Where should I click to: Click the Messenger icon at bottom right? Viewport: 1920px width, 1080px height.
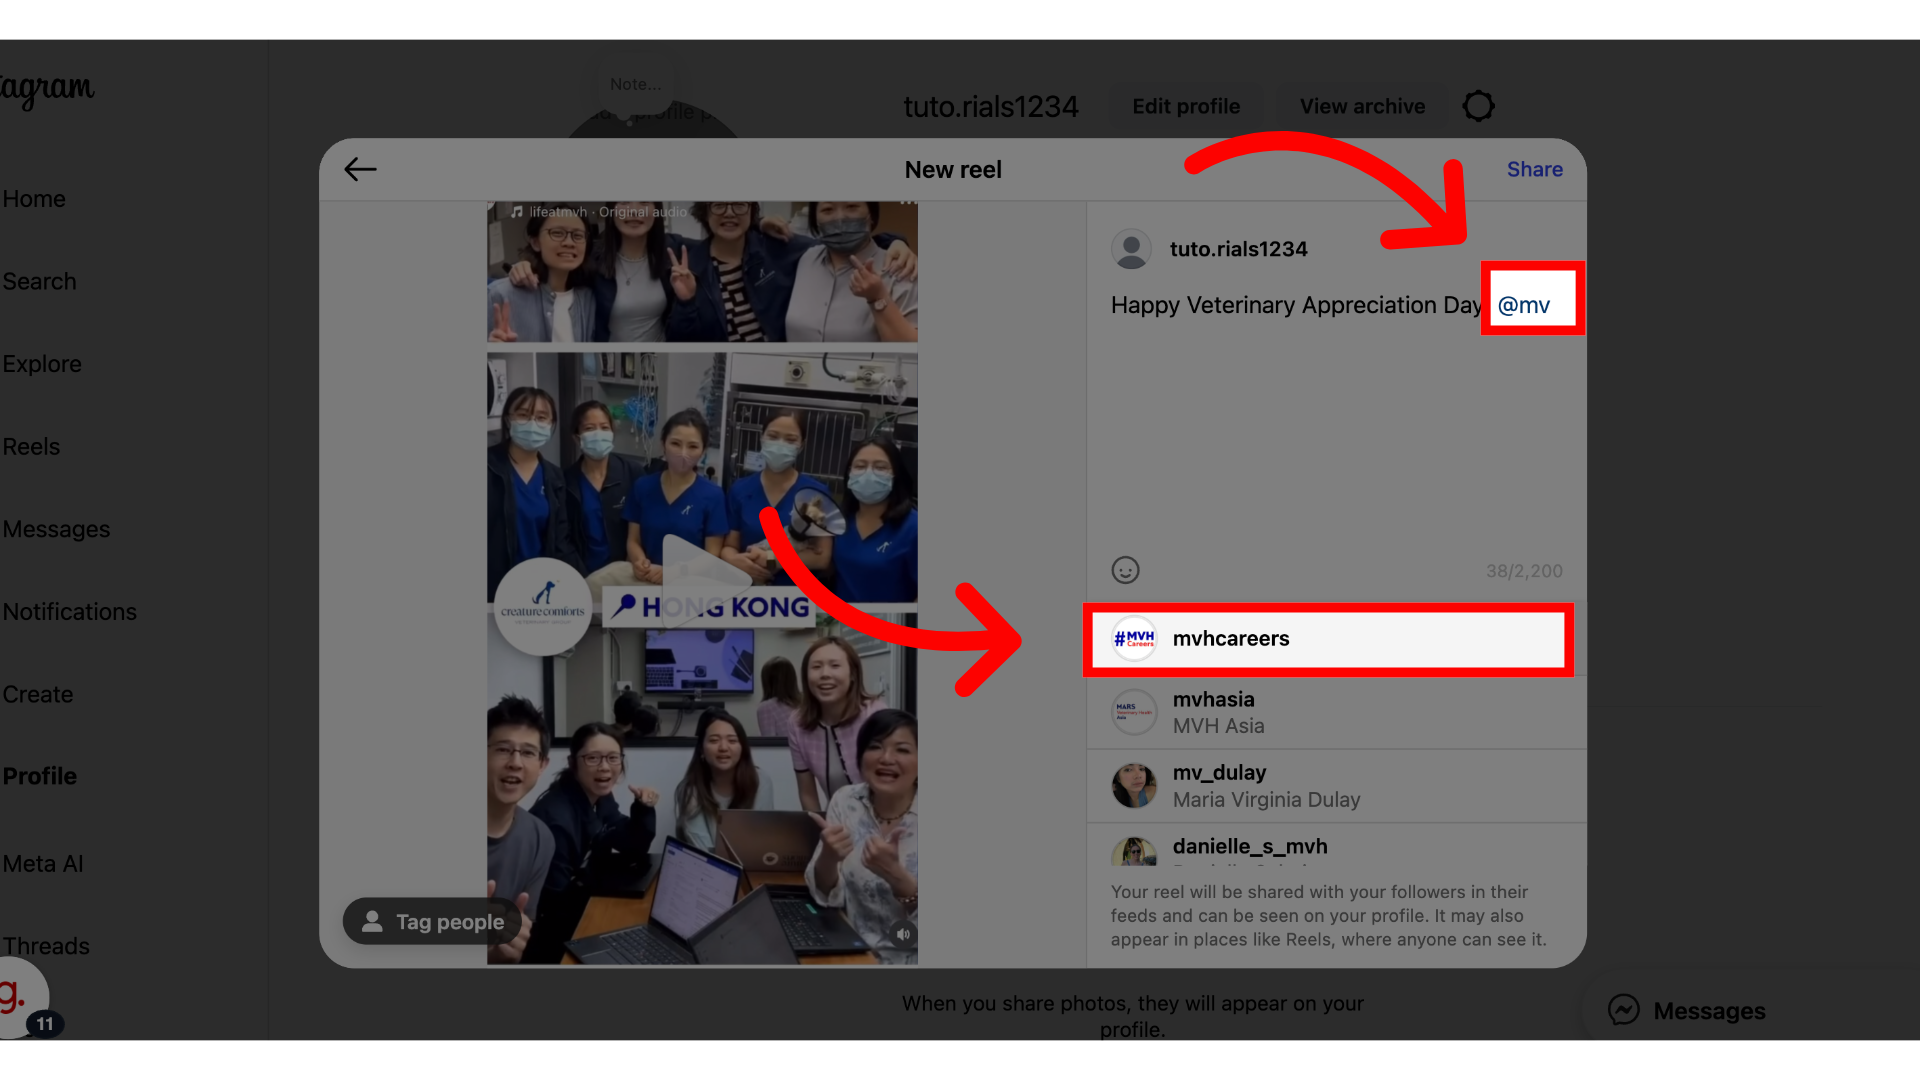[1623, 1010]
